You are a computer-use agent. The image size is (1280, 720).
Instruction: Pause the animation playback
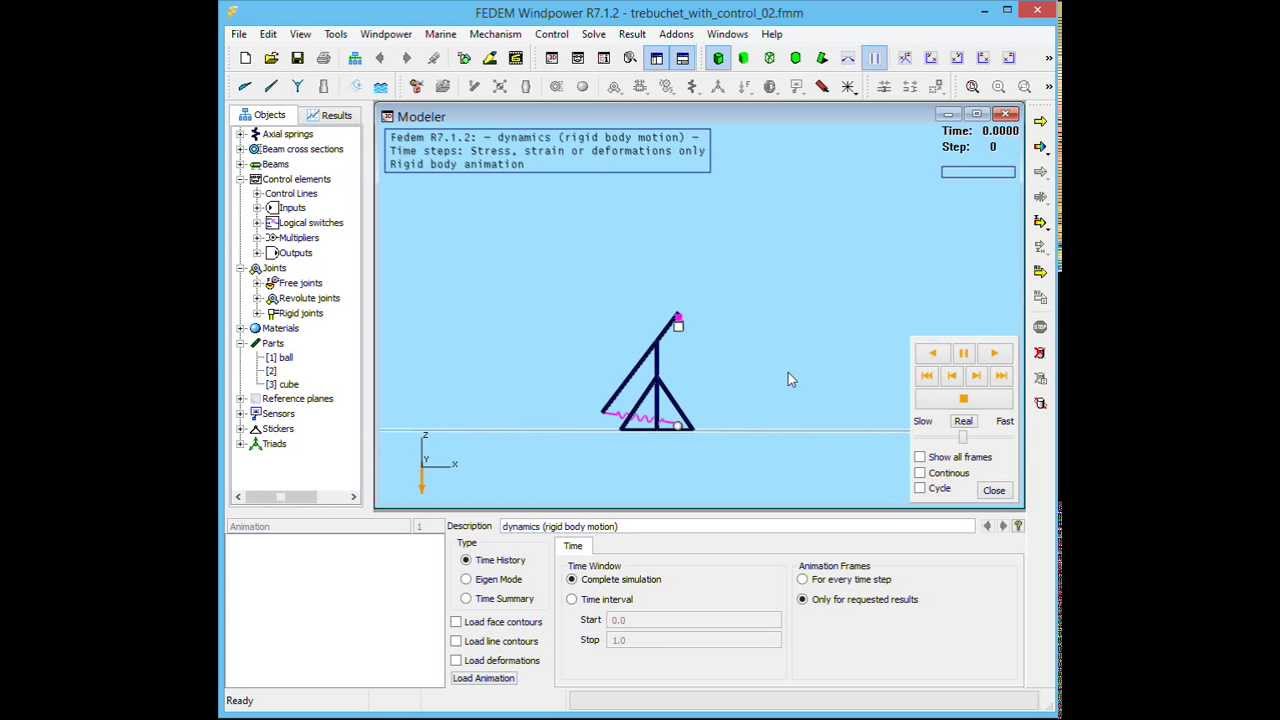(x=963, y=353)
